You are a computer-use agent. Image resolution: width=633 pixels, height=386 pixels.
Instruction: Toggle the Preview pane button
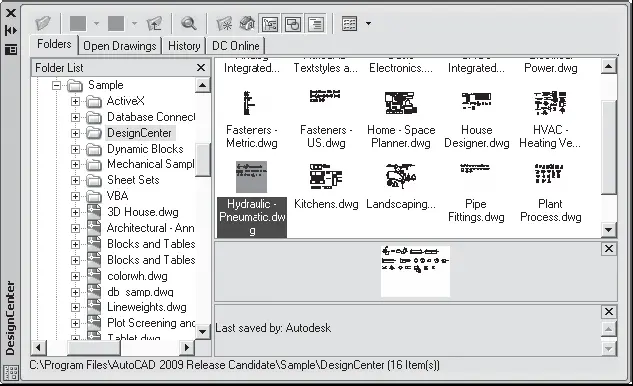293,24
